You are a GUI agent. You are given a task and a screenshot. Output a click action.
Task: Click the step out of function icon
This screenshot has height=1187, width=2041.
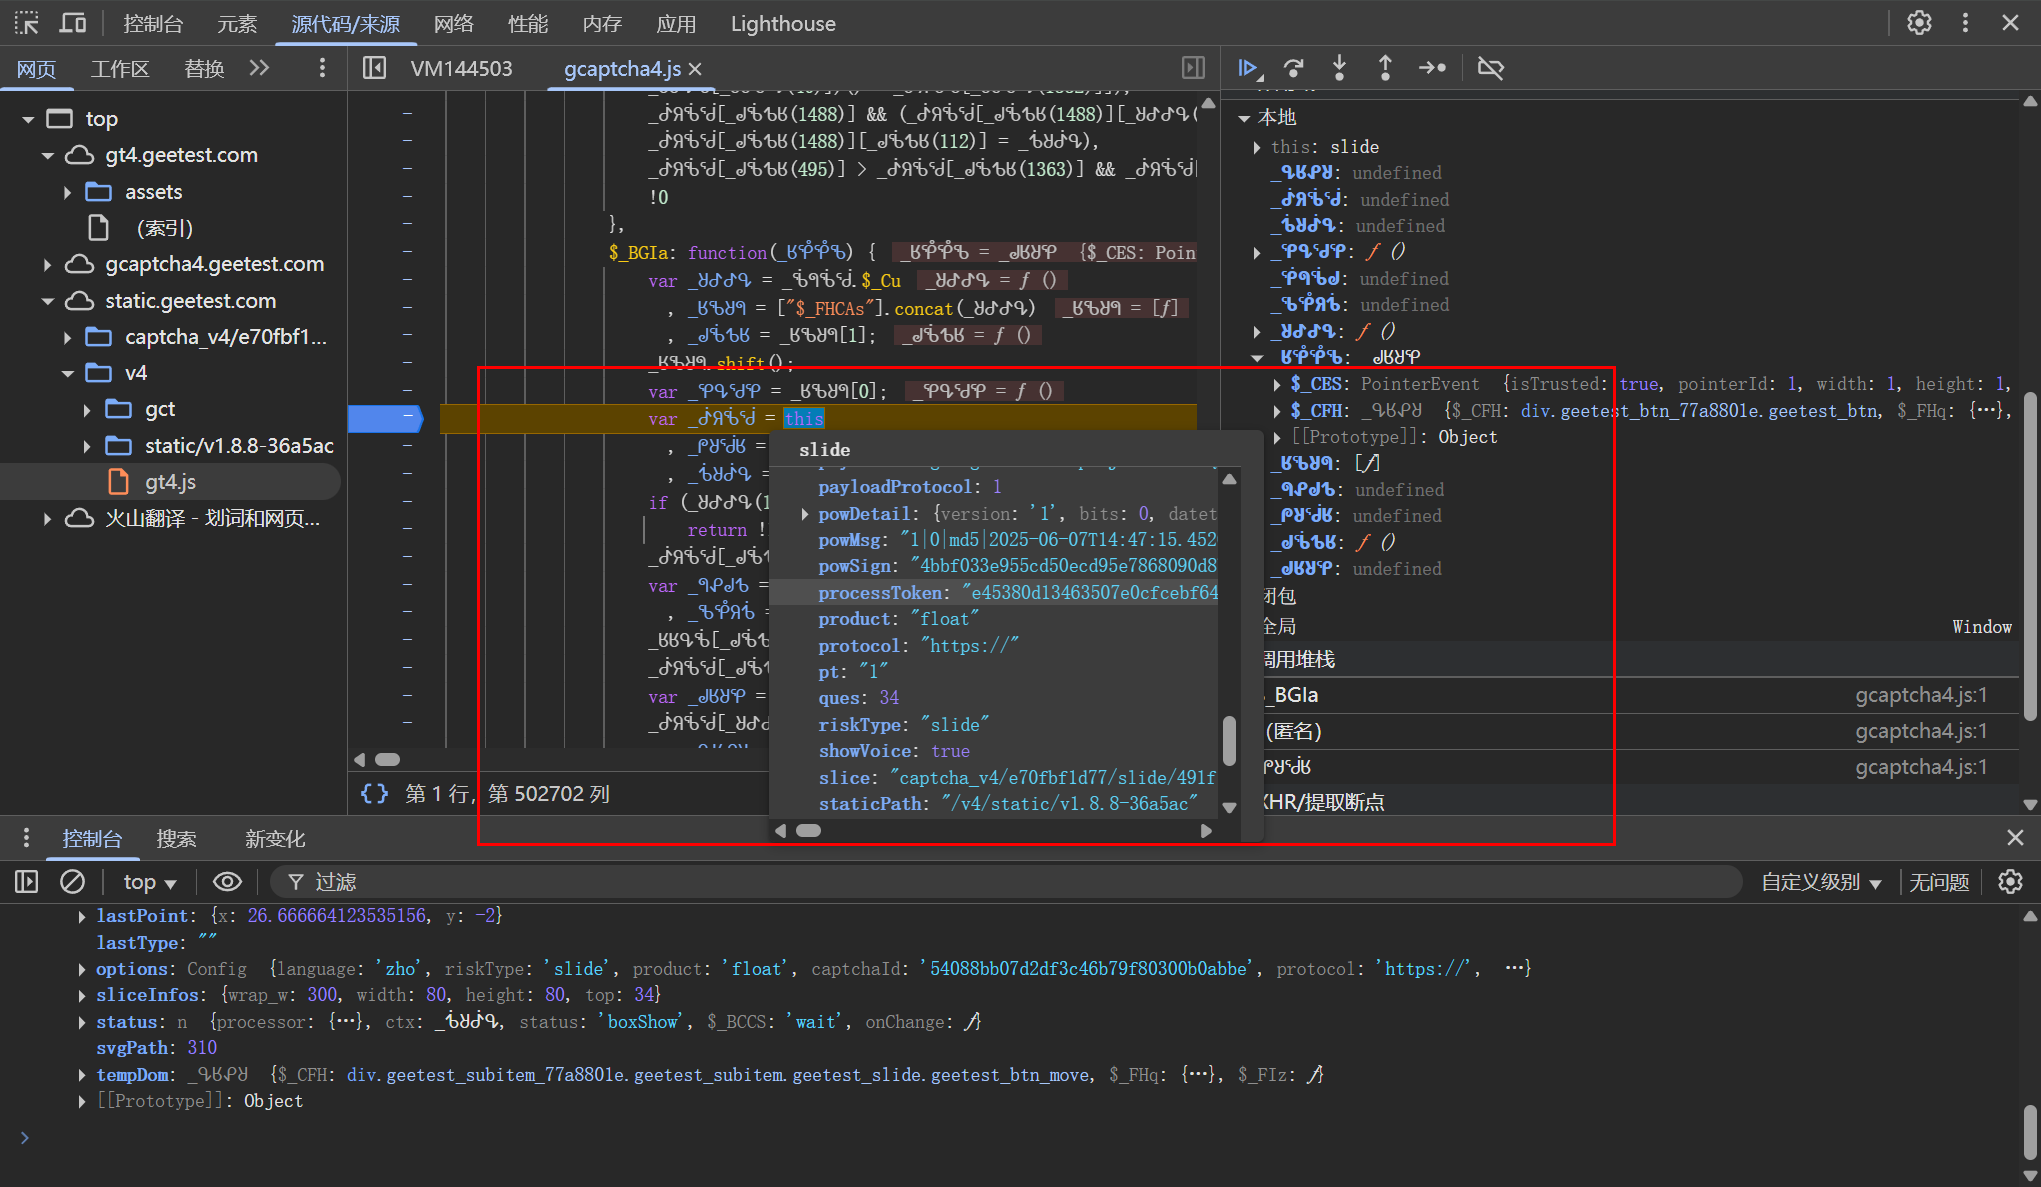click(1385, 68)
